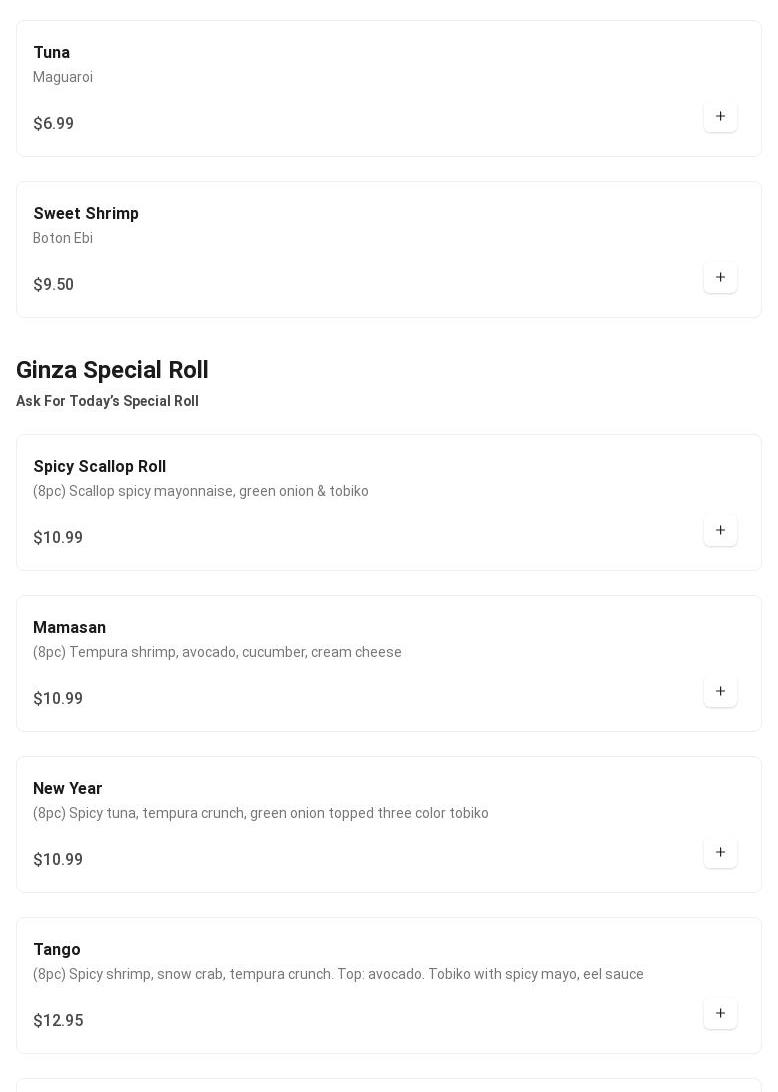Click the Sweet Shrimp $9.50 price
Image resolution: width=778 pixels, height=1092 pixels.
[x=54, y=285]
